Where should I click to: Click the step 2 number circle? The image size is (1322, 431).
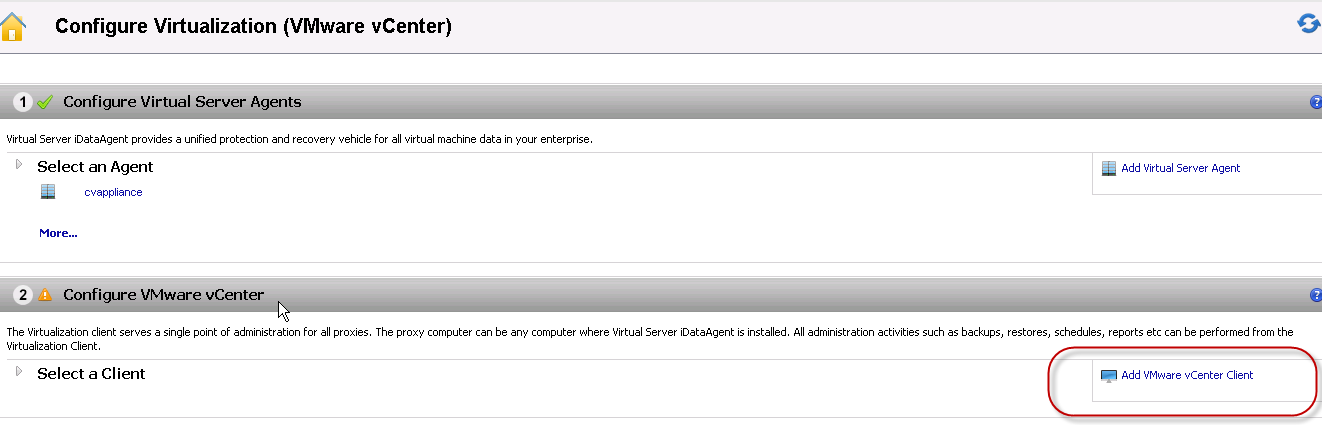pyautogui.click(x=23, y=295)
